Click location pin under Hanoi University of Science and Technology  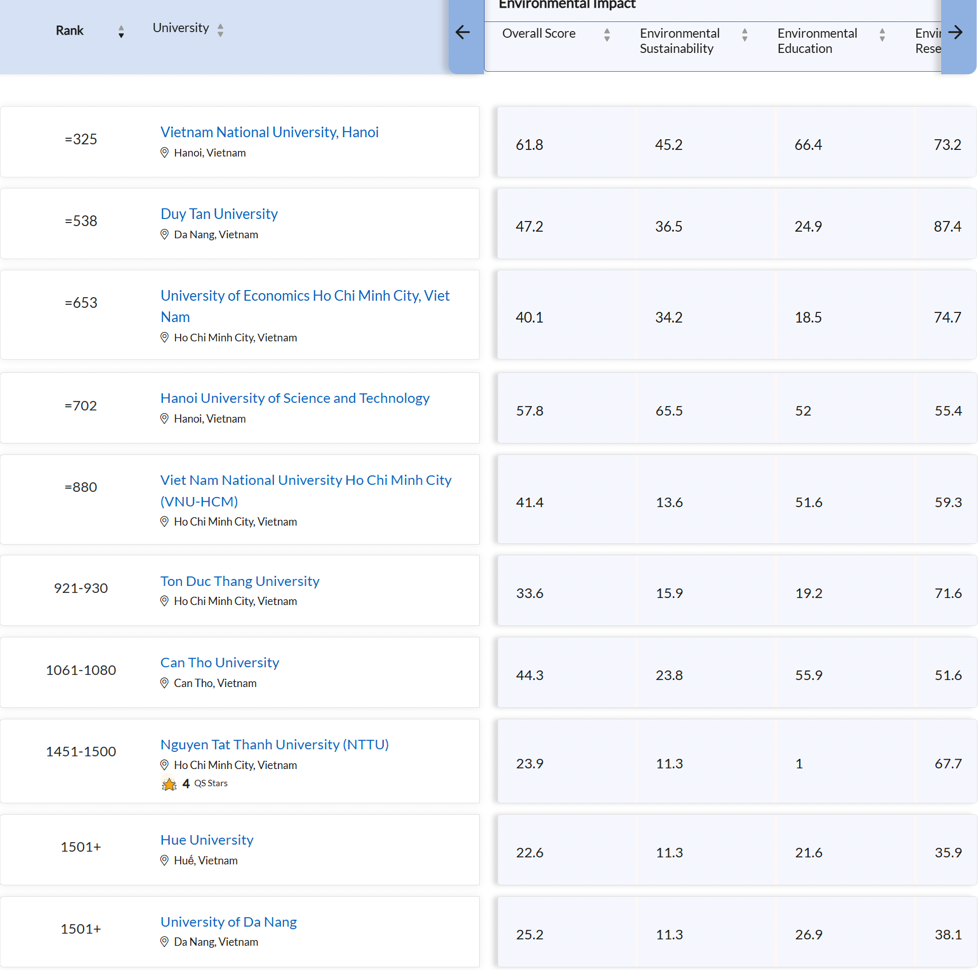[x=165, y=419]
